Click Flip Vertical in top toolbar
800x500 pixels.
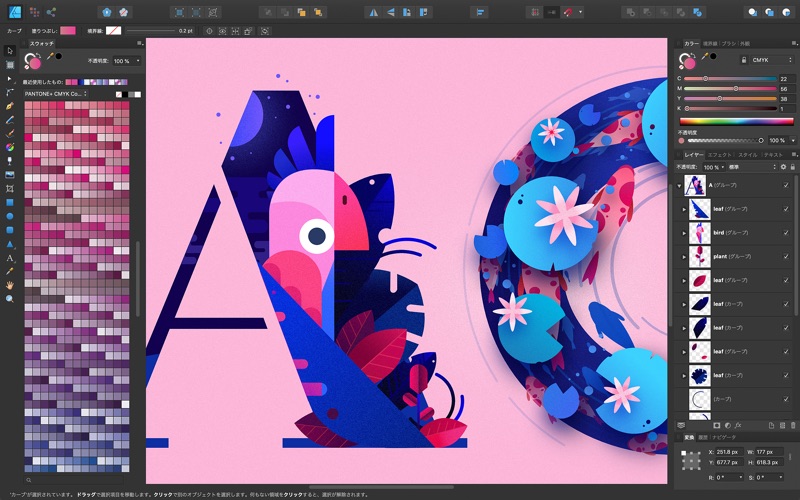pyautogui.click(x=390, y=12)
